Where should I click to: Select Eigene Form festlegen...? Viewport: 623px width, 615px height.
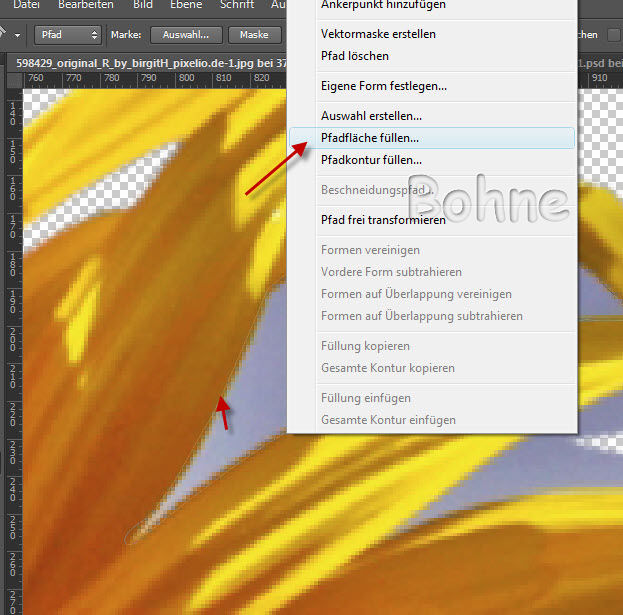[383, 86]
